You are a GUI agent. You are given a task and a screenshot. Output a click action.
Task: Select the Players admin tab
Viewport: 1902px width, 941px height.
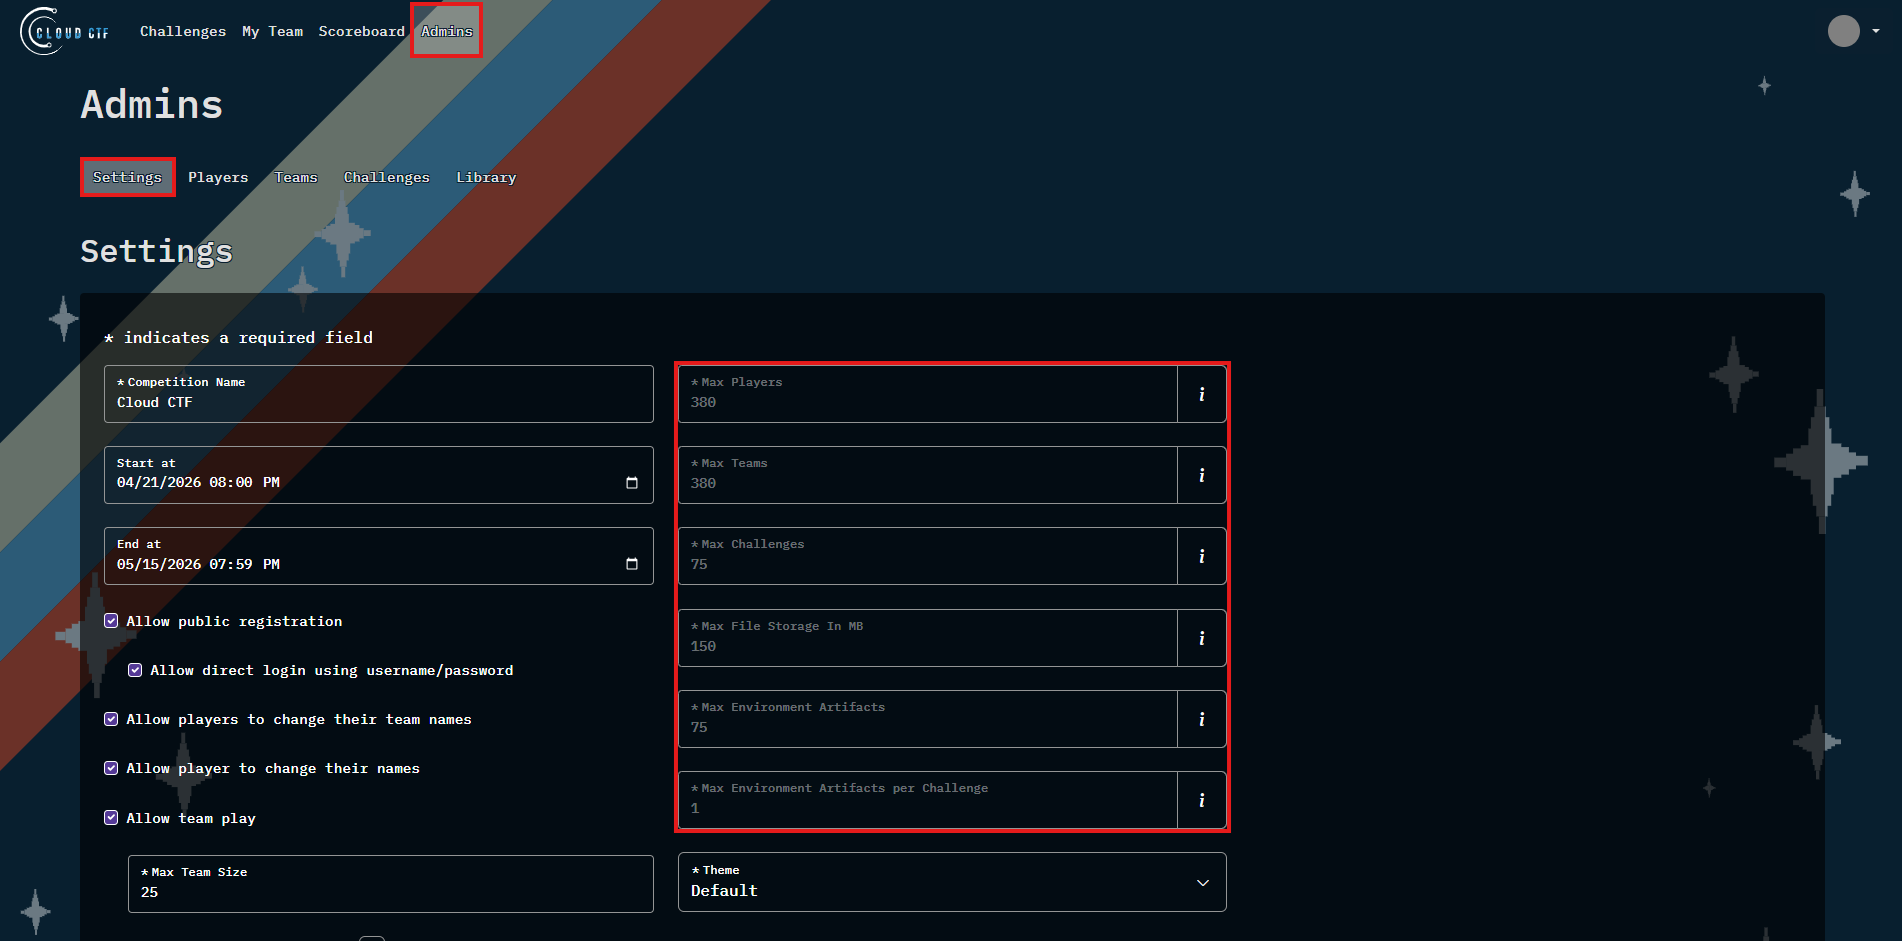218,177
